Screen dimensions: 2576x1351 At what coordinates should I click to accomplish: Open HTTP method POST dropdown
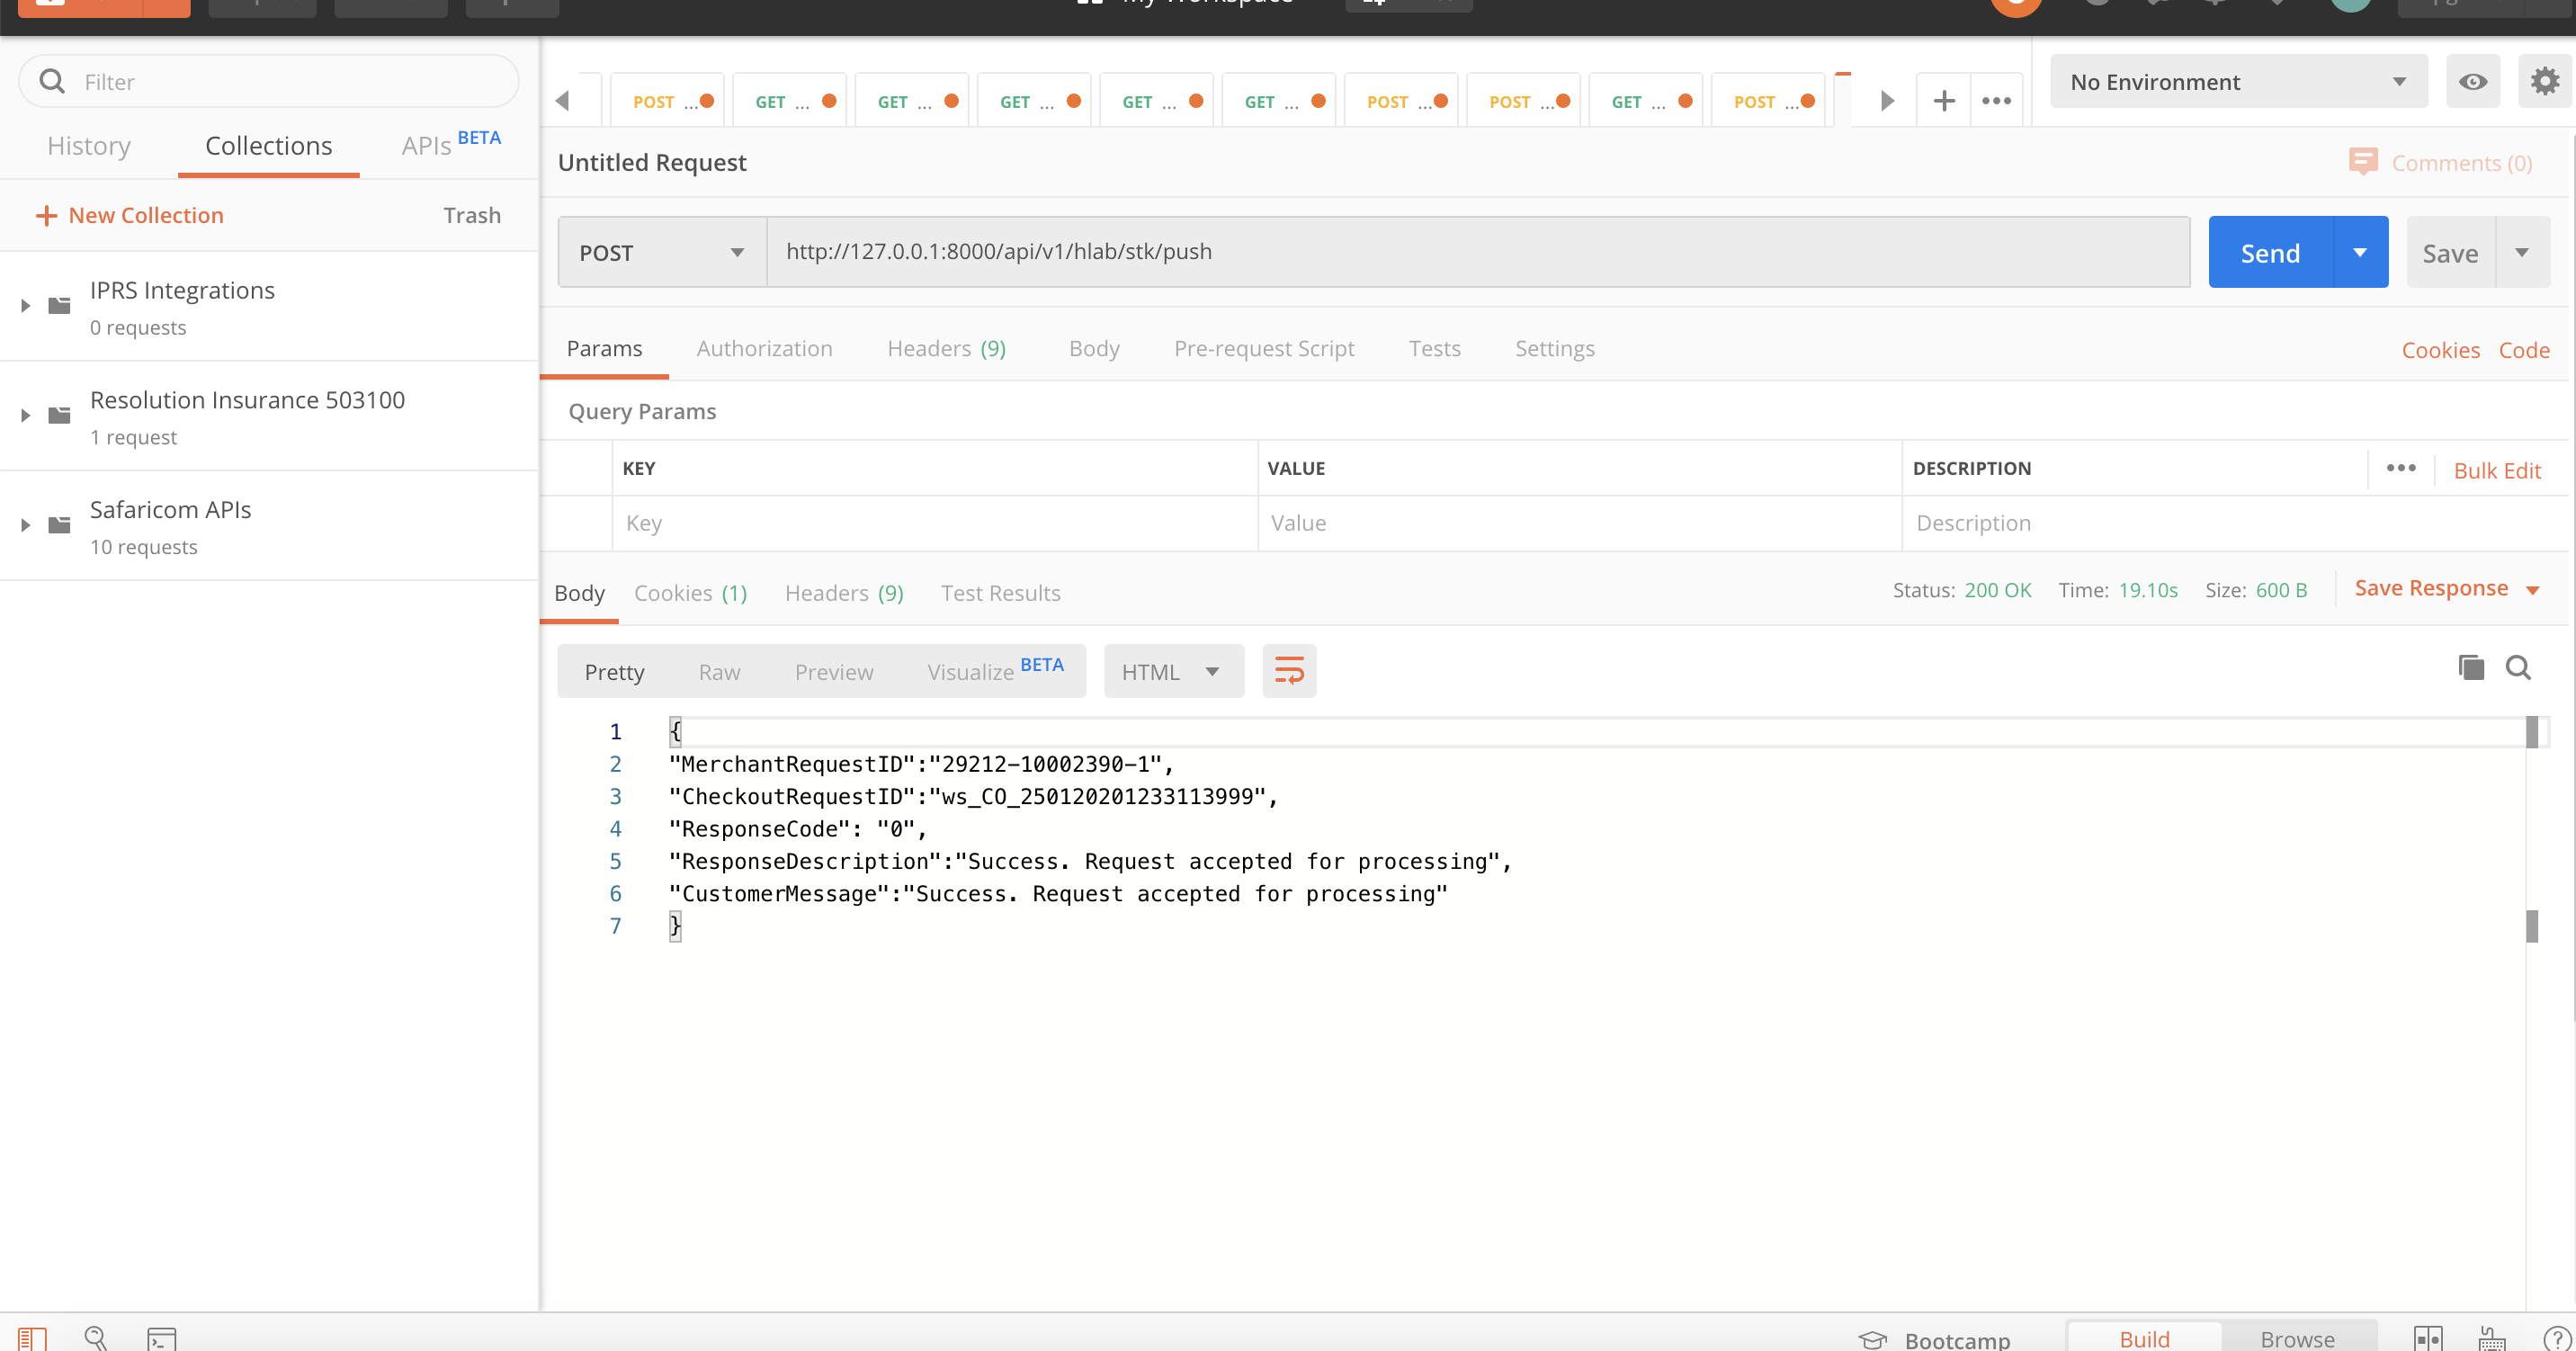662,252
